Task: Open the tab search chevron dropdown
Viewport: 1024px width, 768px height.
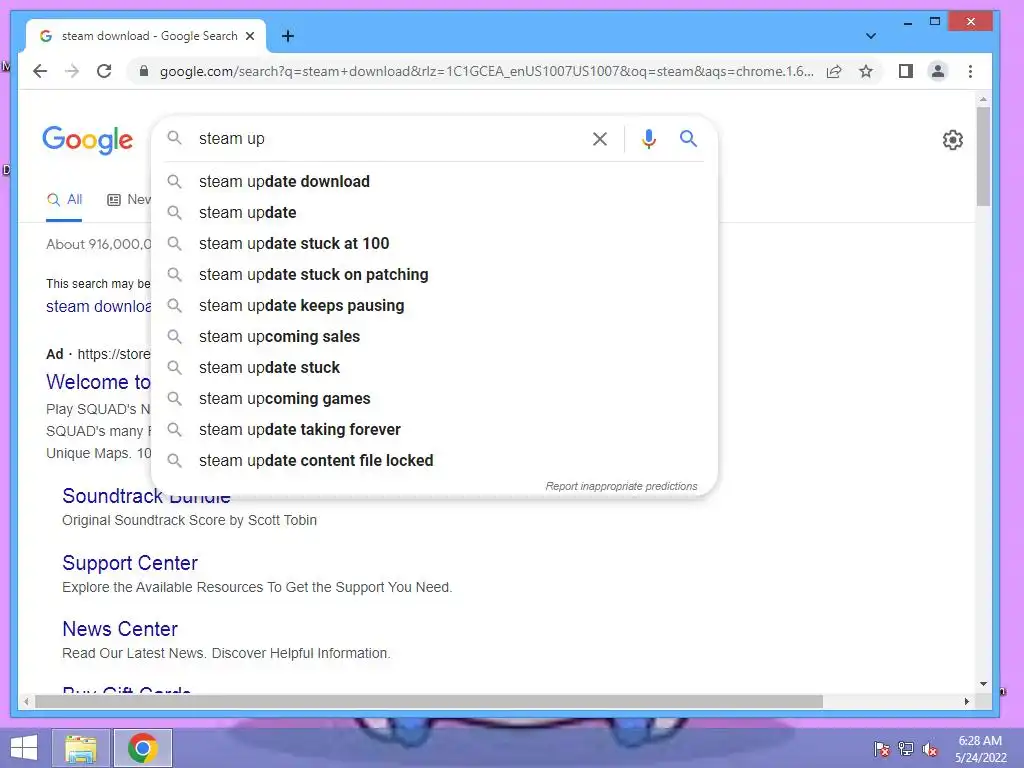Action: [x=871, y=36]
